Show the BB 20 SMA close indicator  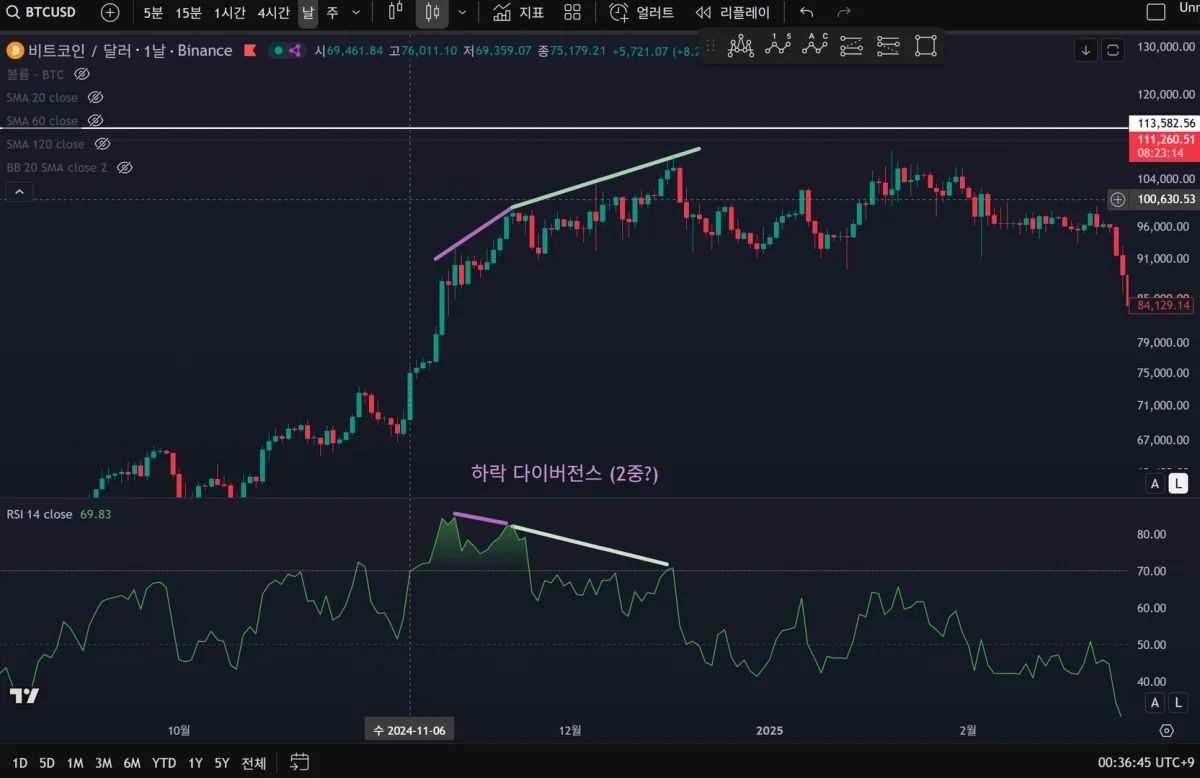(x=125, y=168)
